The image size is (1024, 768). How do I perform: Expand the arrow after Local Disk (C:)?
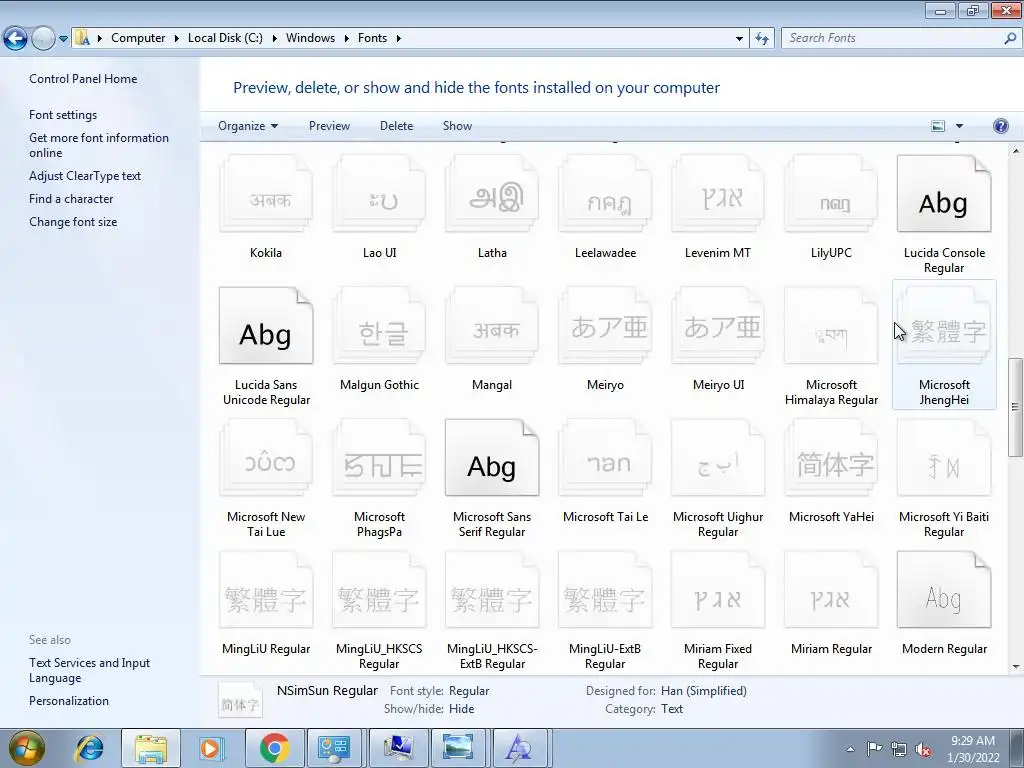click(x=274, y=39)
